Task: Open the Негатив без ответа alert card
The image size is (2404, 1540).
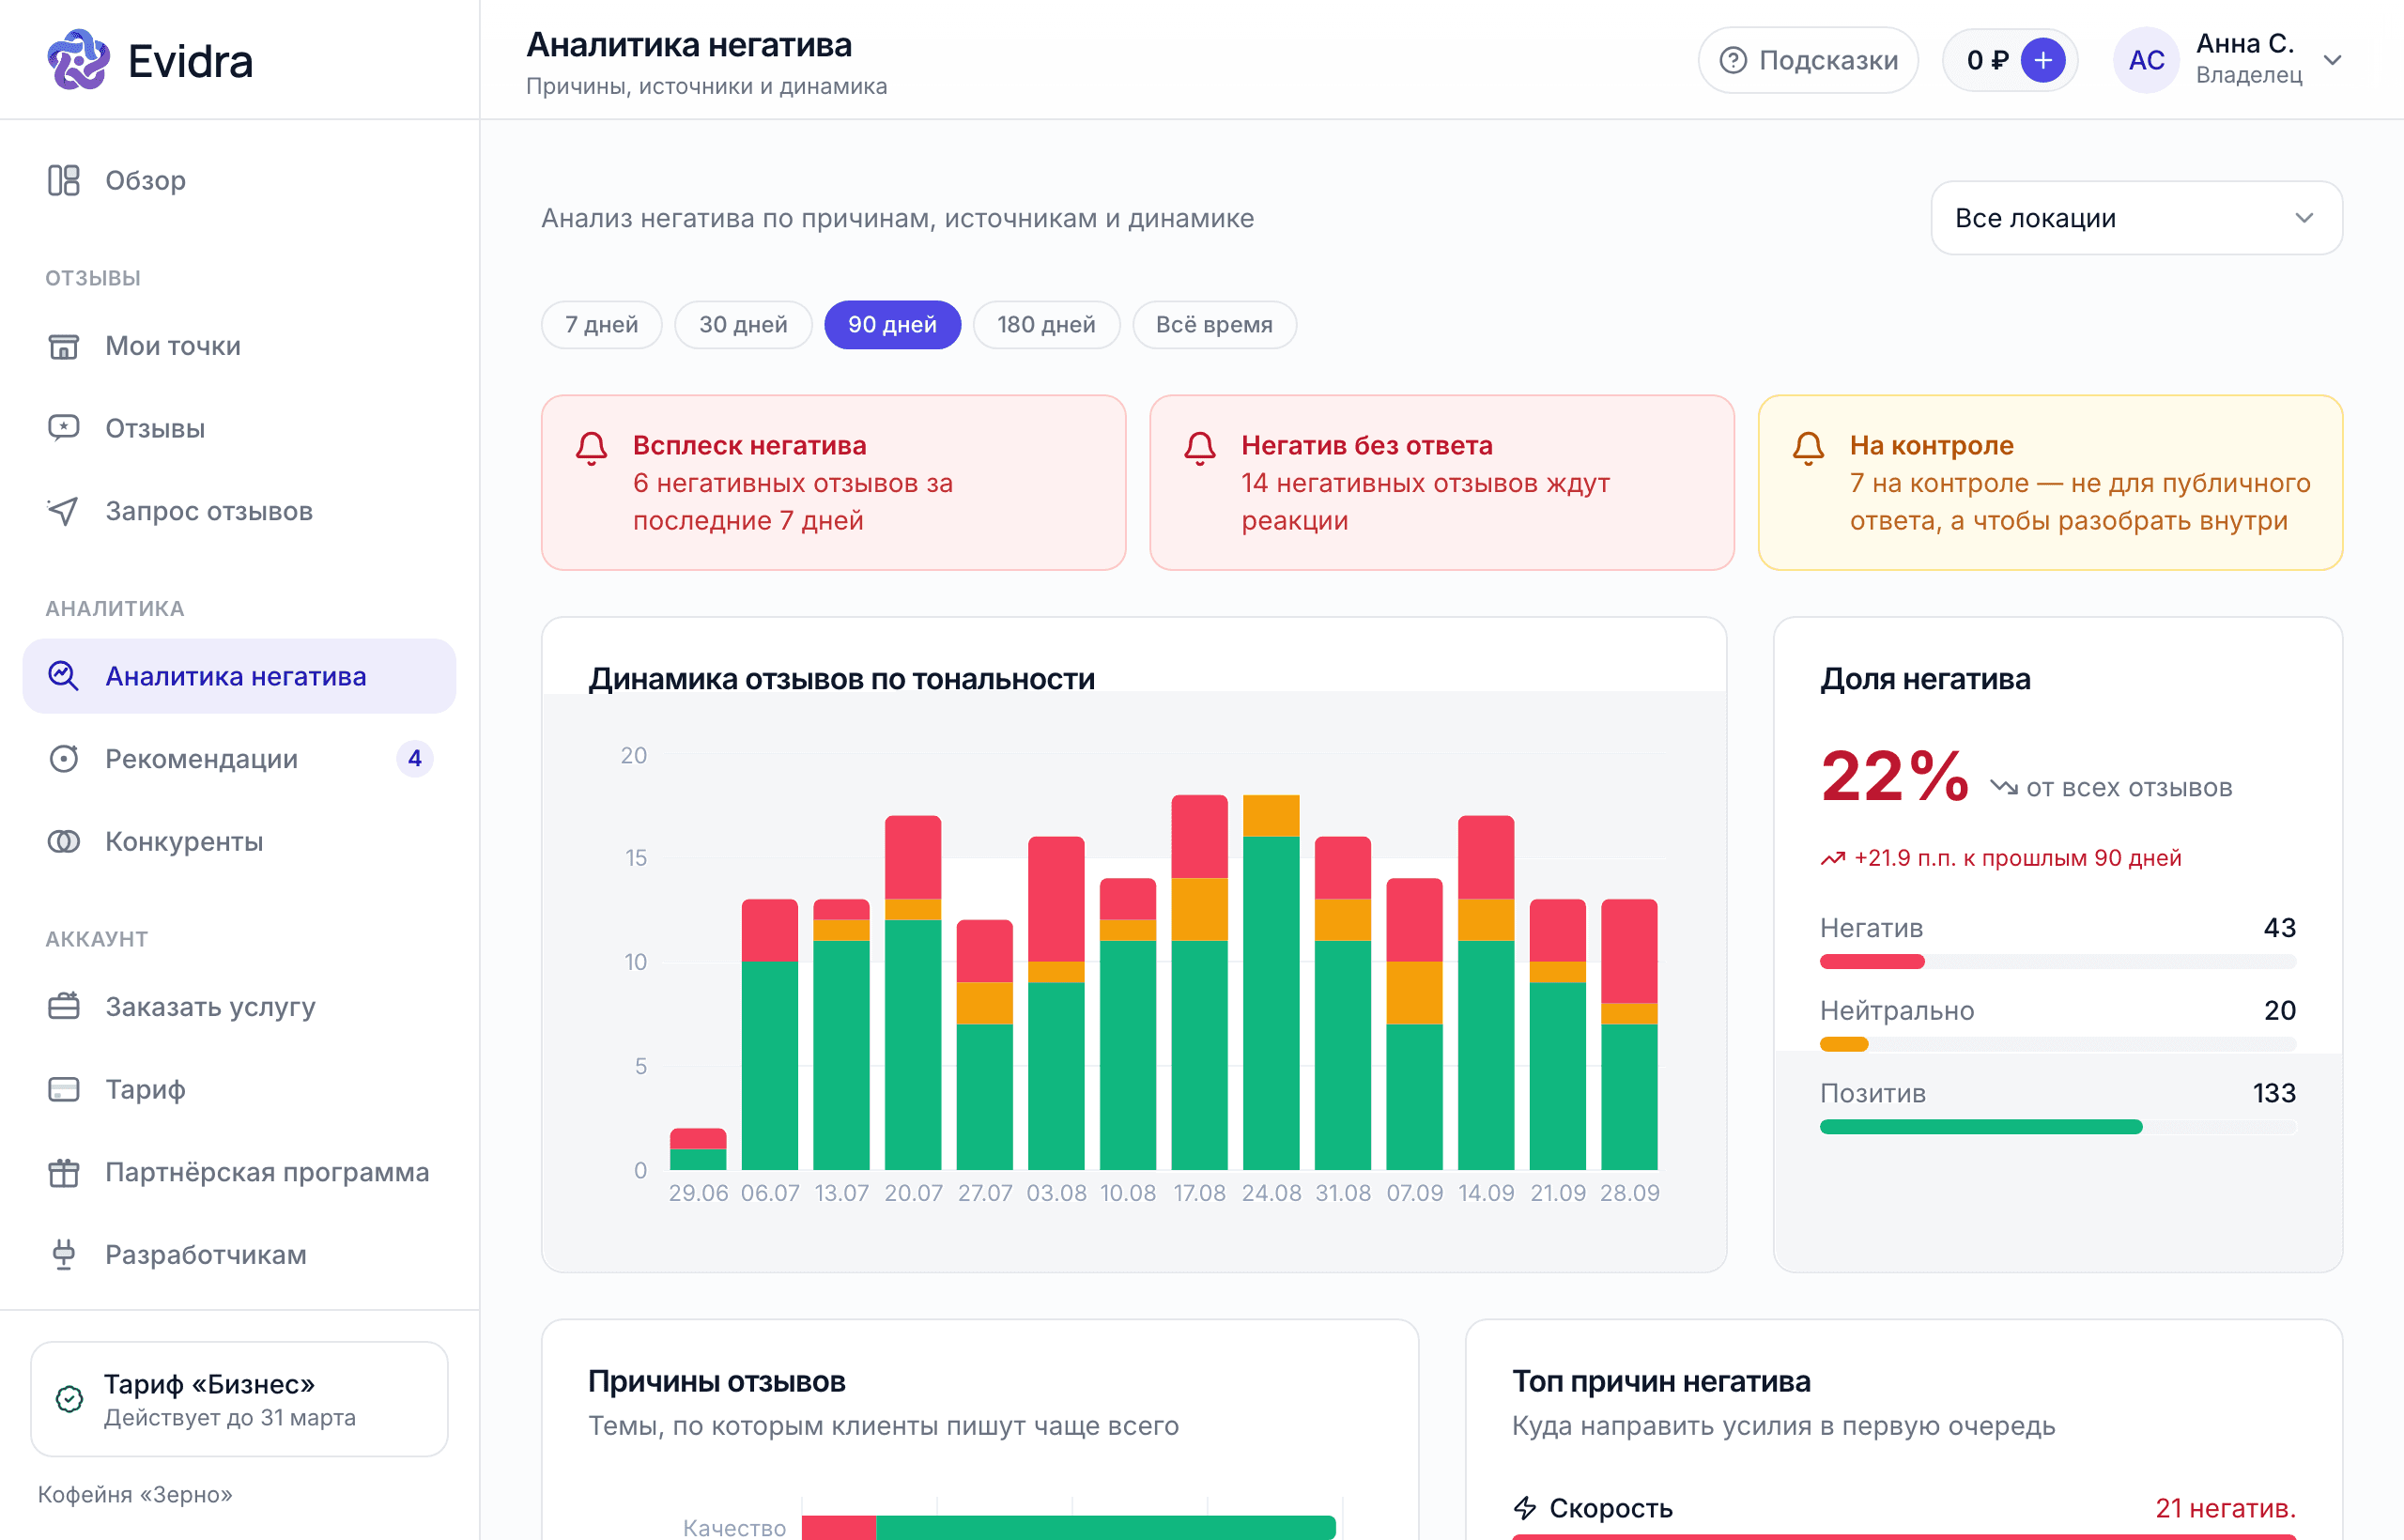Action: click(x=1441, y=483)
